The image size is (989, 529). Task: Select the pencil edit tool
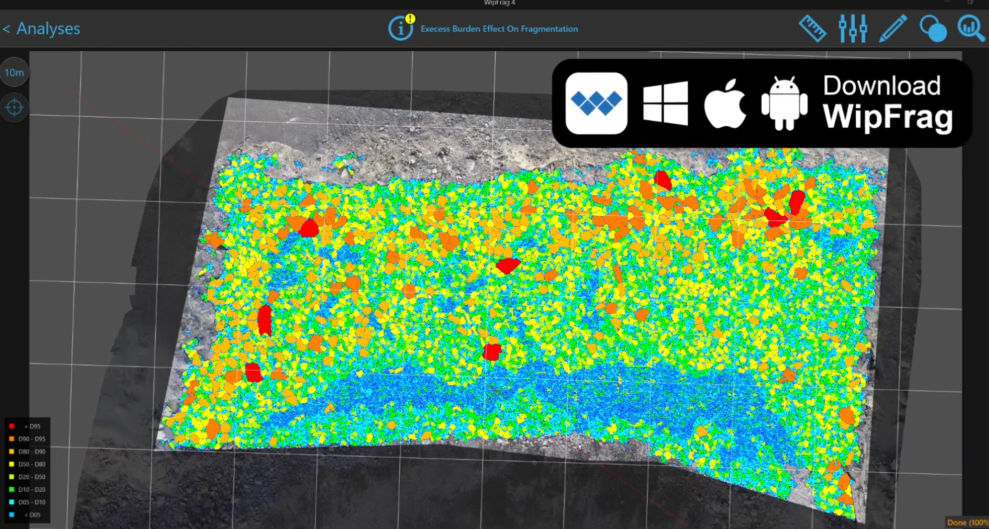click(x=892, y=28)
